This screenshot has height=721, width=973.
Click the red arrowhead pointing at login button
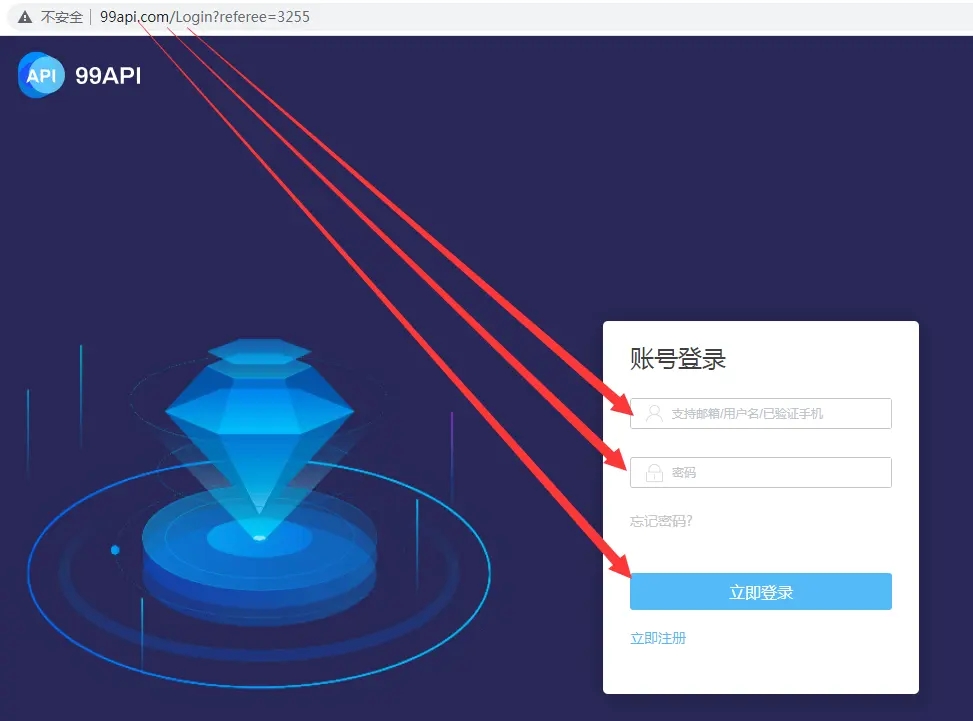(618, 563)
